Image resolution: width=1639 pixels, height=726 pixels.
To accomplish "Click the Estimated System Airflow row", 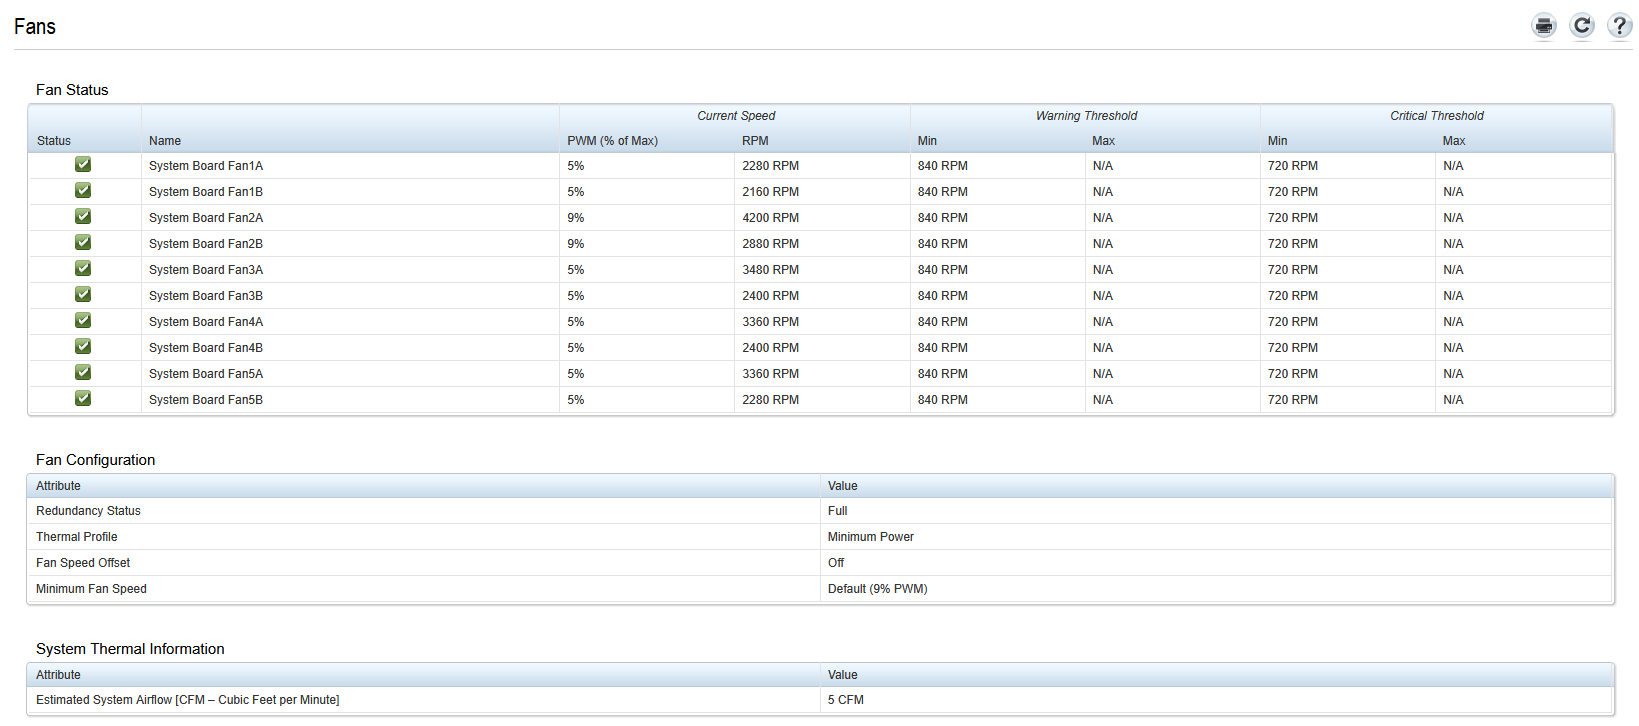I will click(188, 700).
